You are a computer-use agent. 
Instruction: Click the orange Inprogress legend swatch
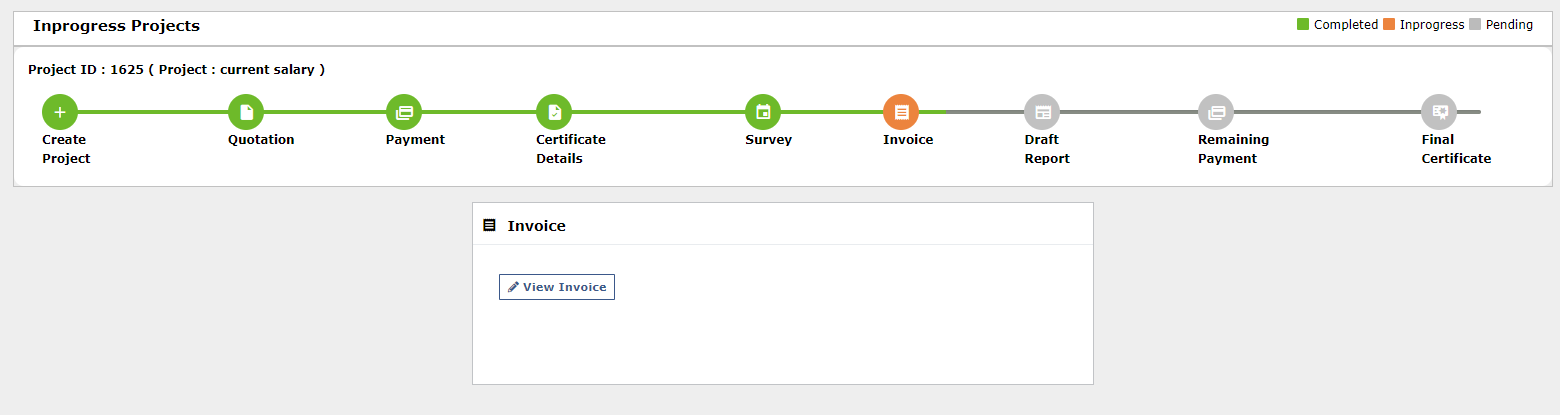[1389, 25]
